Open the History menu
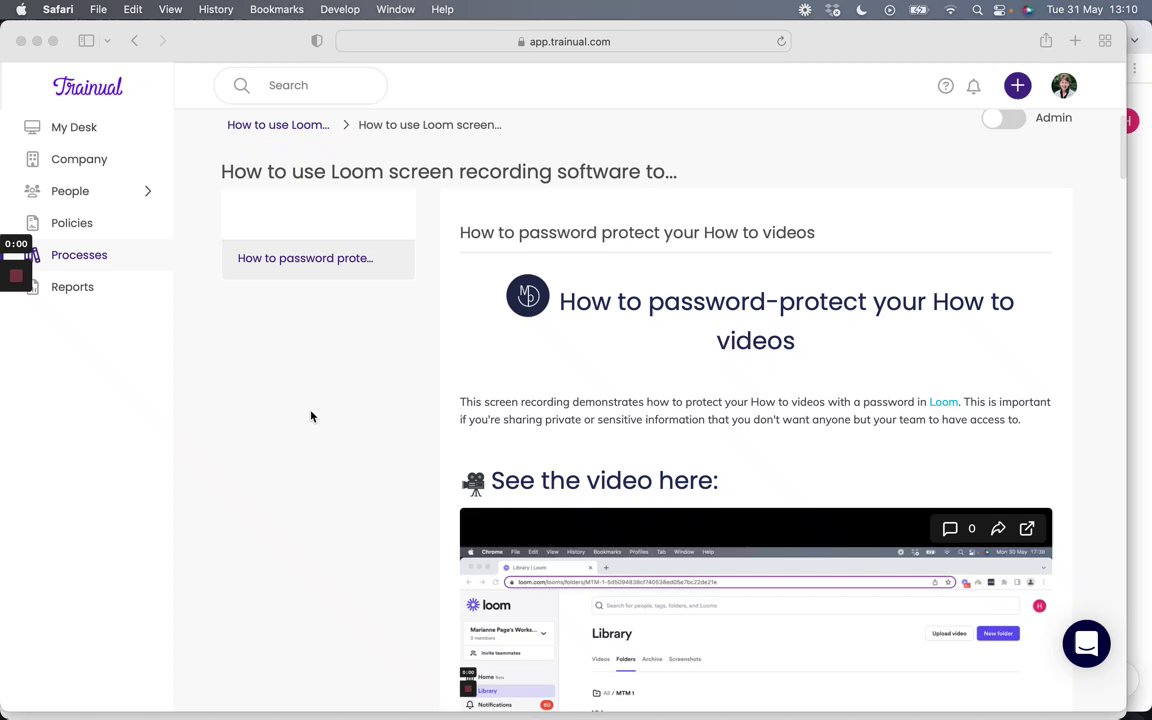Image resolution: width=1152 pixels, height=720 pixels. pyautogui.click(x=216, y=10)
